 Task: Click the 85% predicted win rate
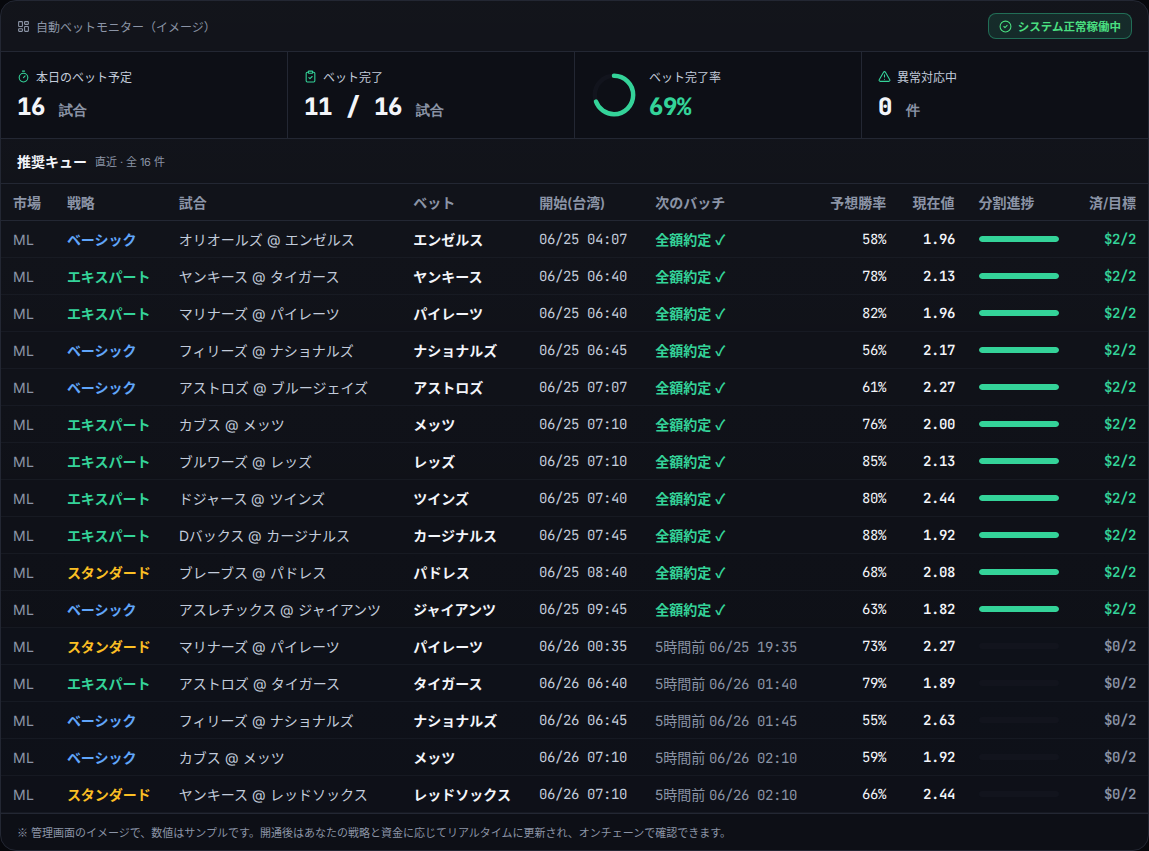[874, 461]
